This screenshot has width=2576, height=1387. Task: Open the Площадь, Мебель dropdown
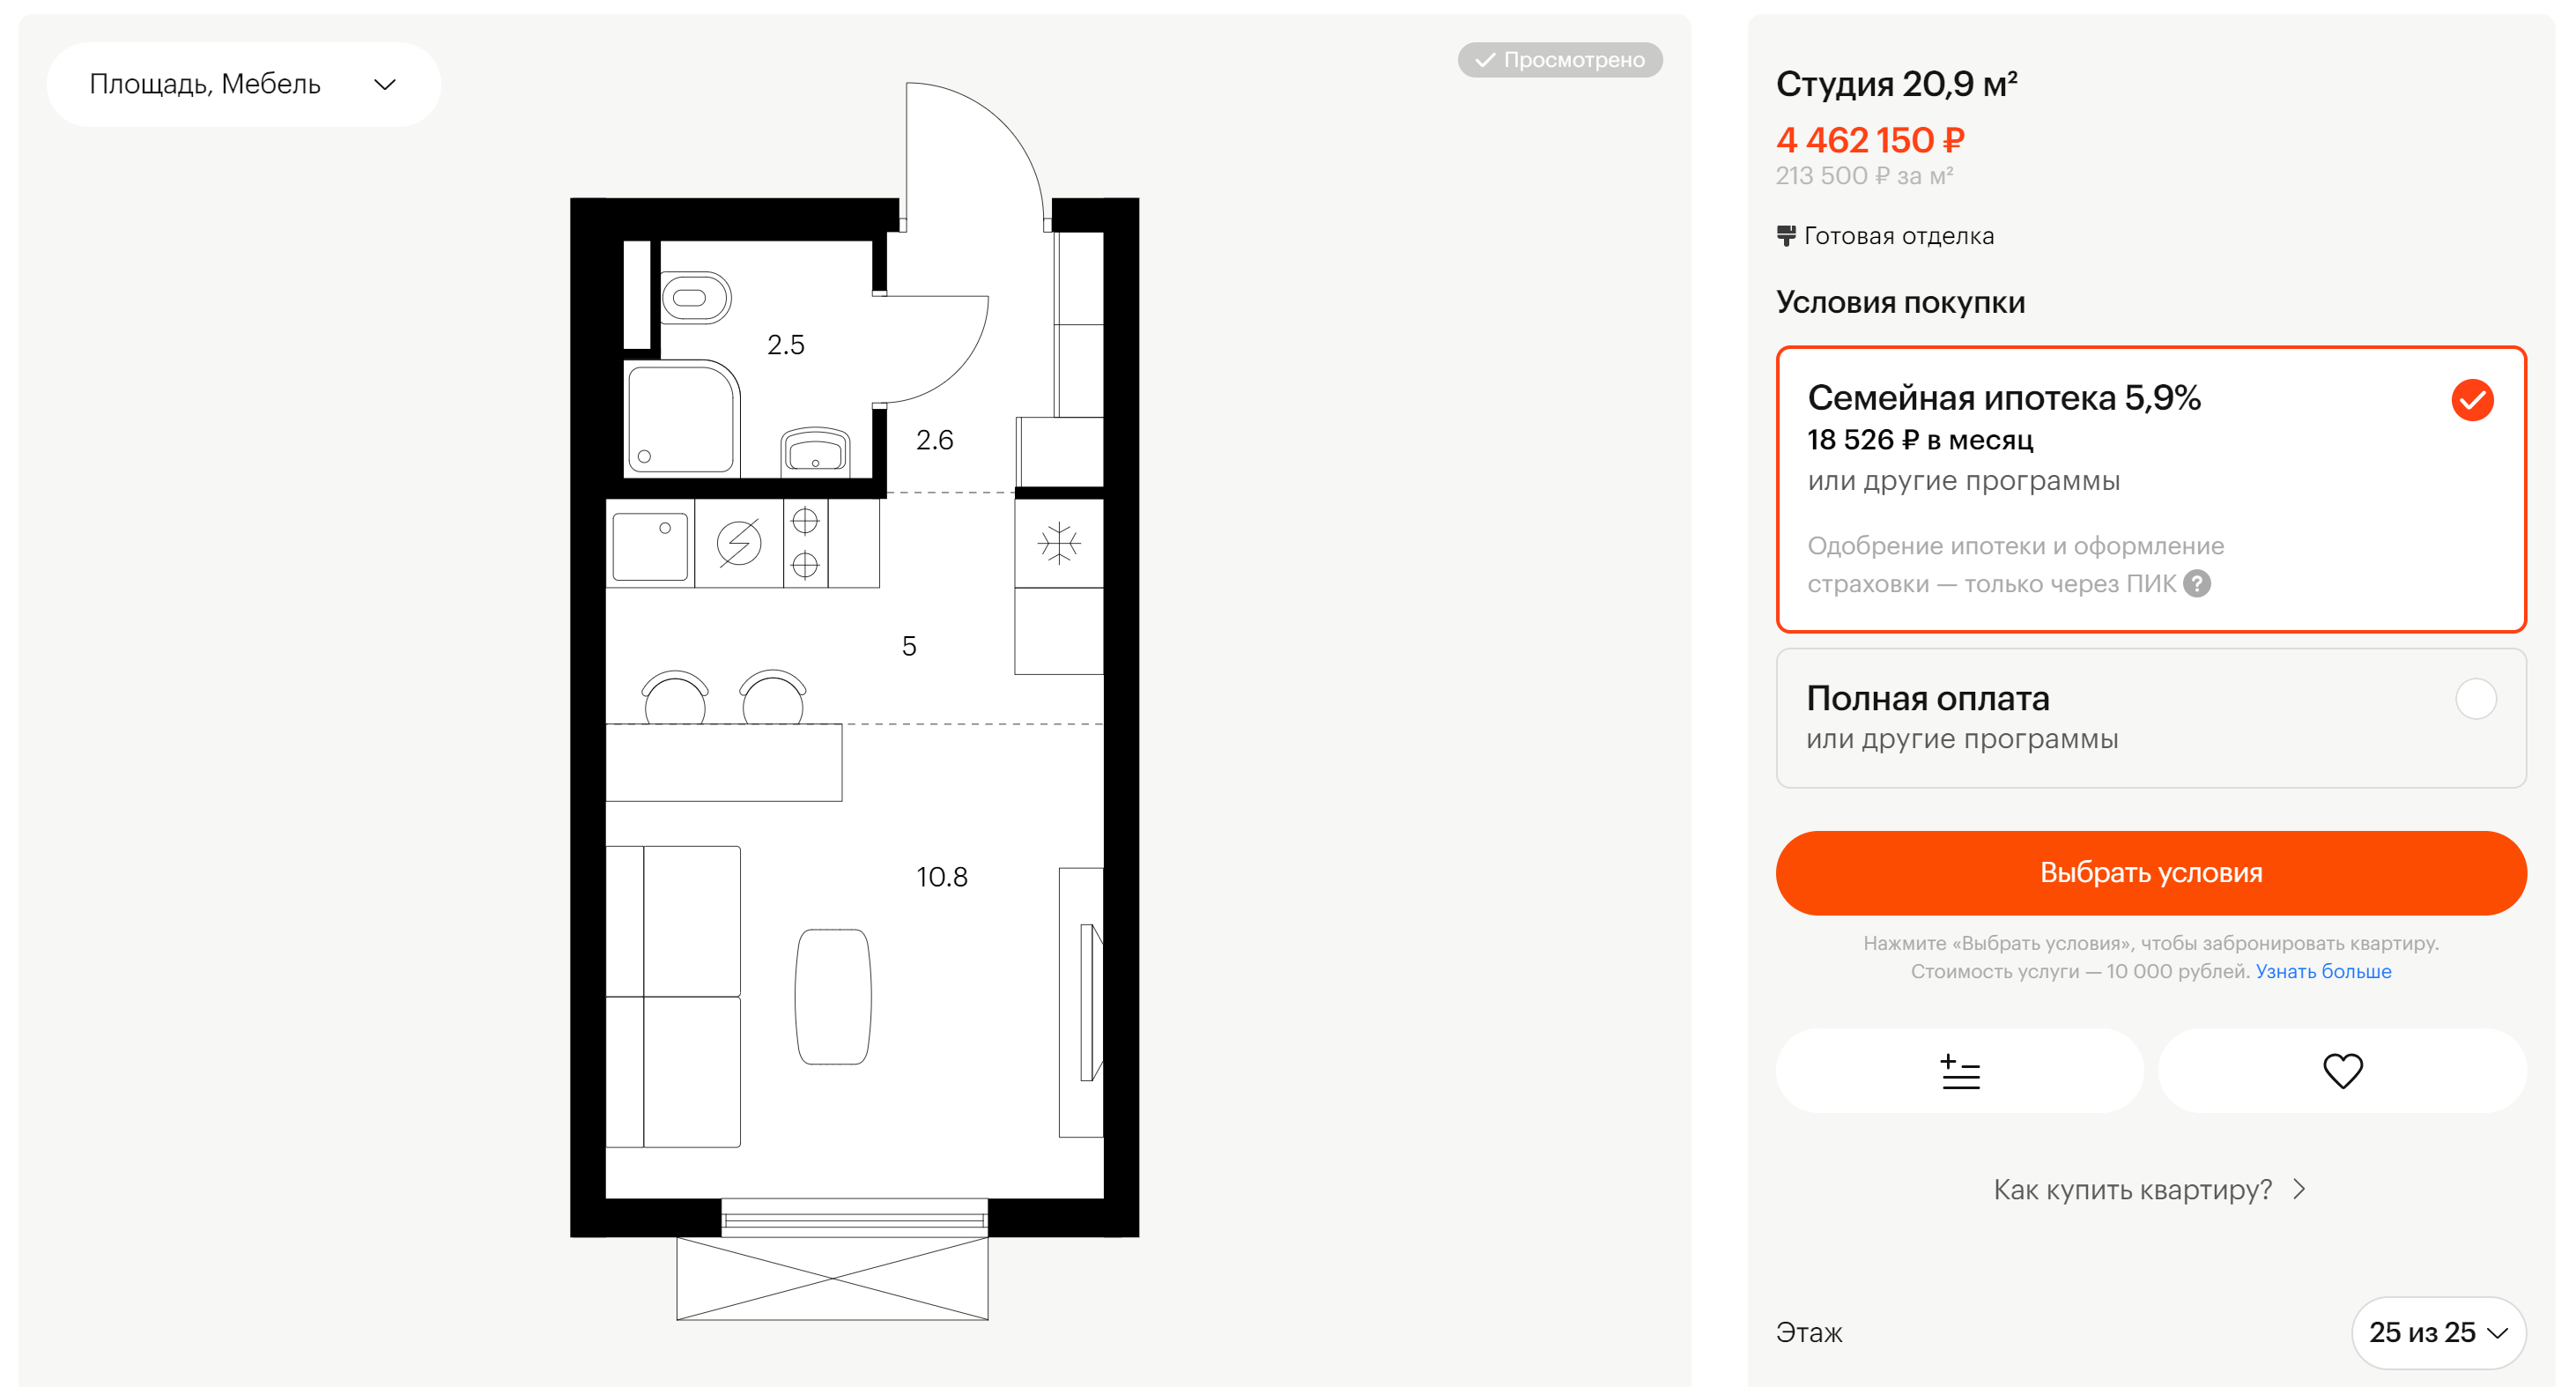tap(243, 84)
